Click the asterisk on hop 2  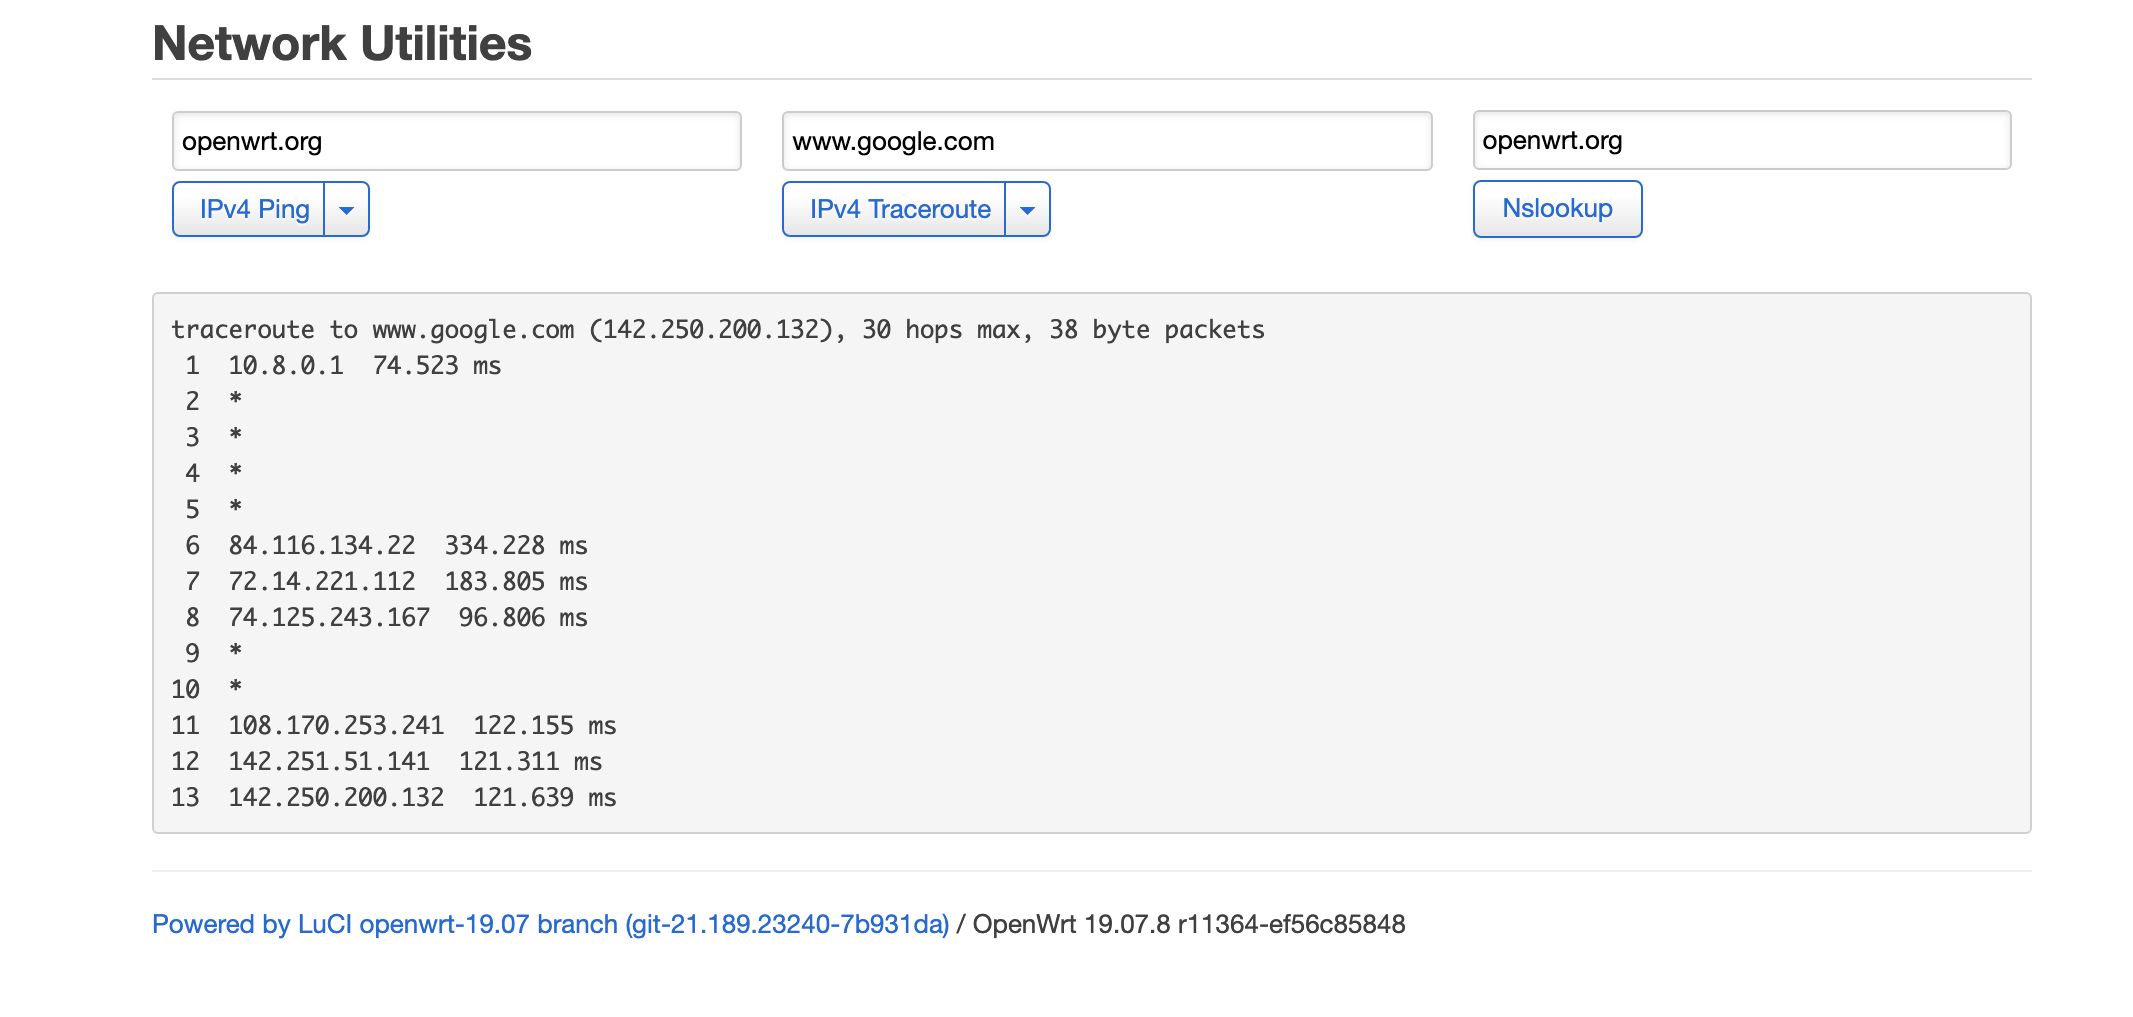coord(237,401)
